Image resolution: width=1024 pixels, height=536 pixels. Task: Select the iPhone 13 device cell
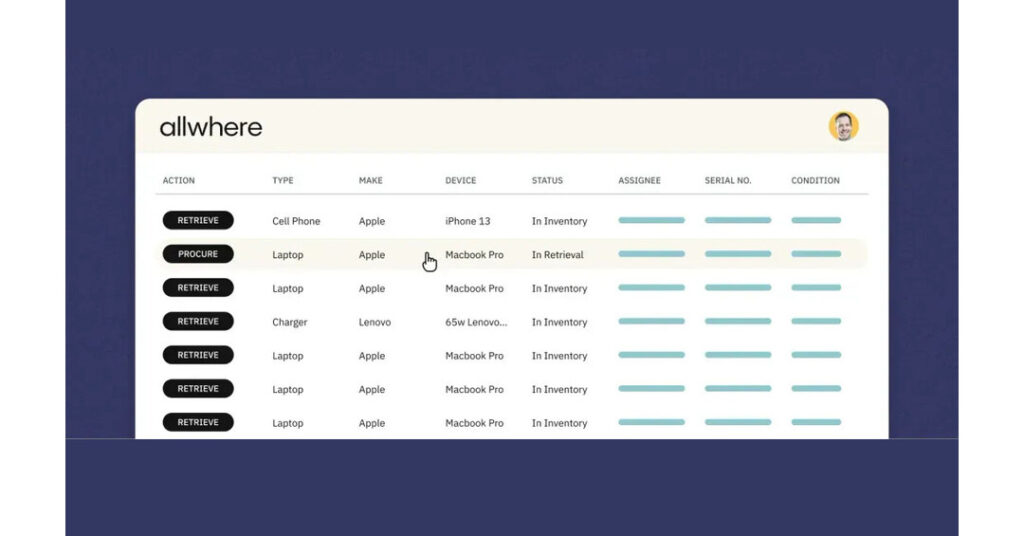coord(468,221)
